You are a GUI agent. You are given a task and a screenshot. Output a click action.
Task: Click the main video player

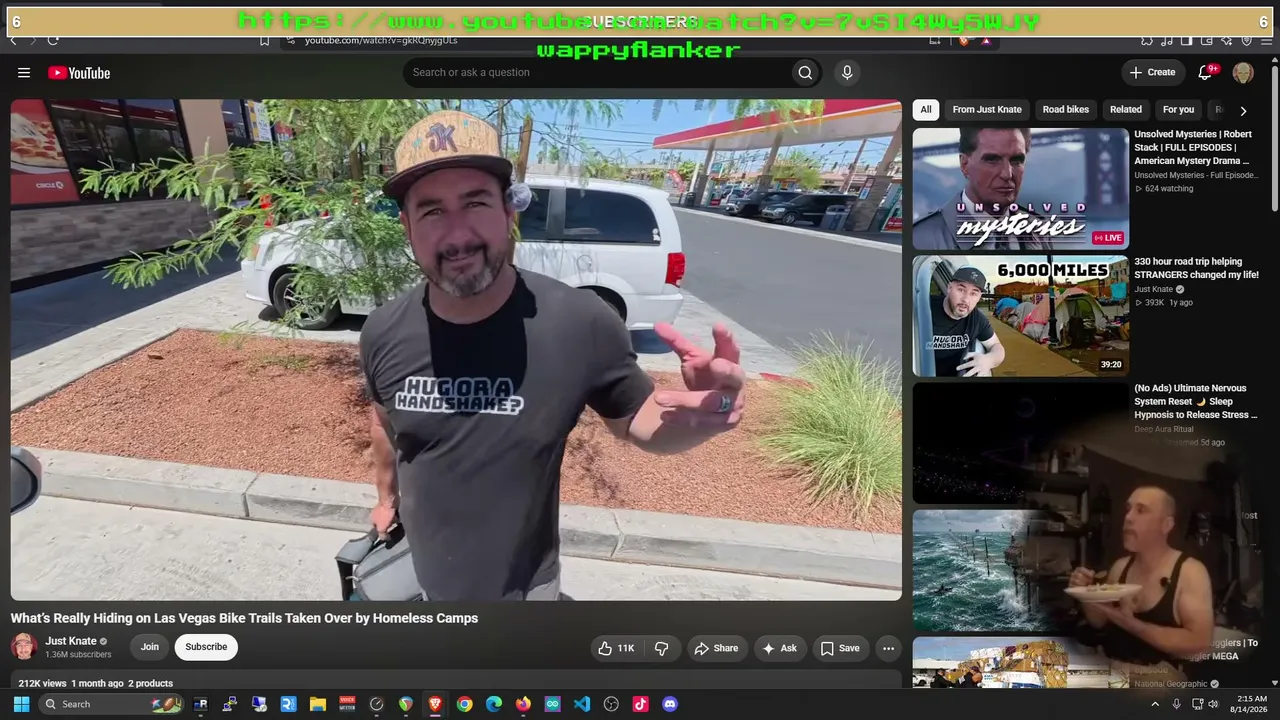456,349
